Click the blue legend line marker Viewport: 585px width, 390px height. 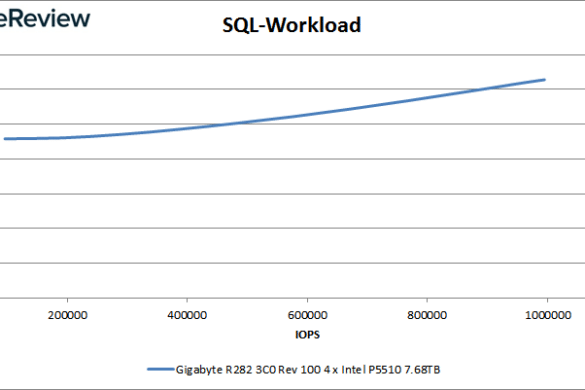pos(160,369)
